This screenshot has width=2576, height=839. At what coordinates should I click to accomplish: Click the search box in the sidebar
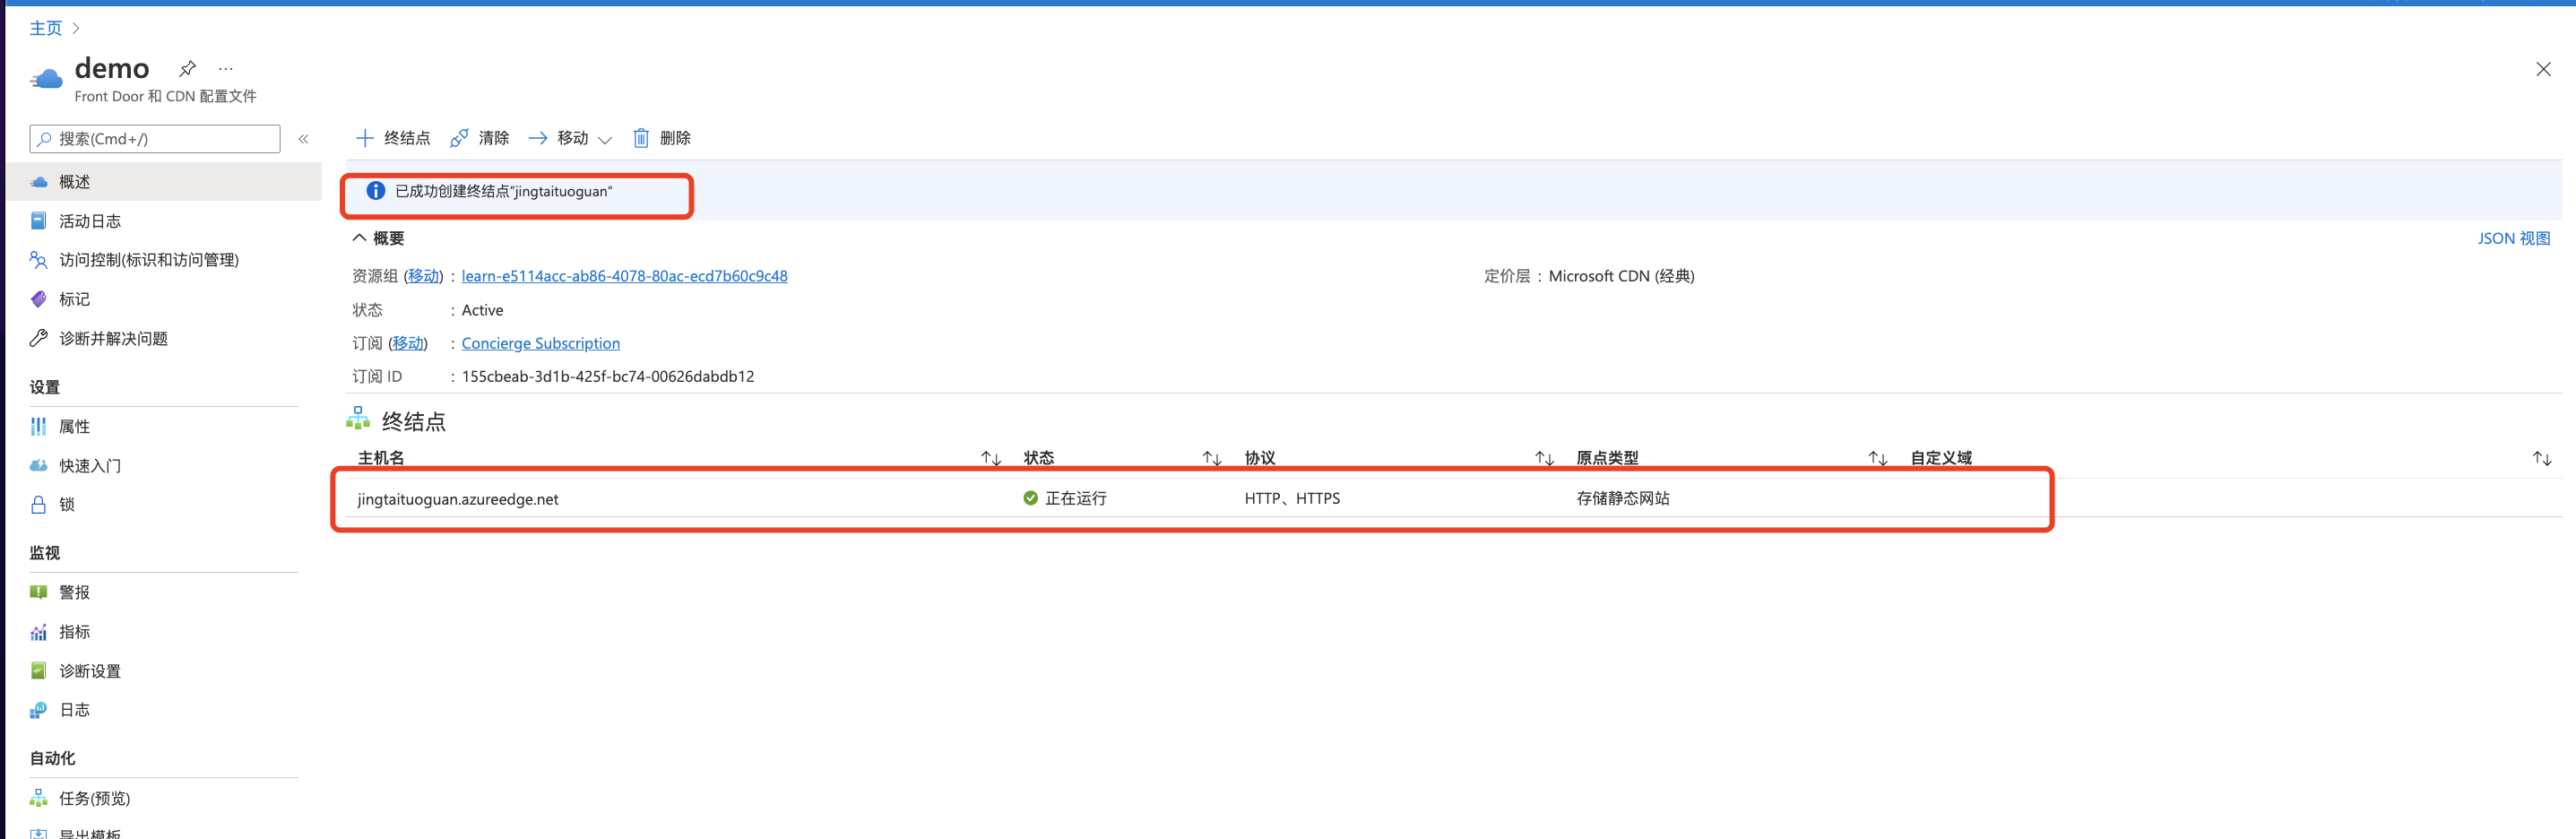(x=155, y=139)
